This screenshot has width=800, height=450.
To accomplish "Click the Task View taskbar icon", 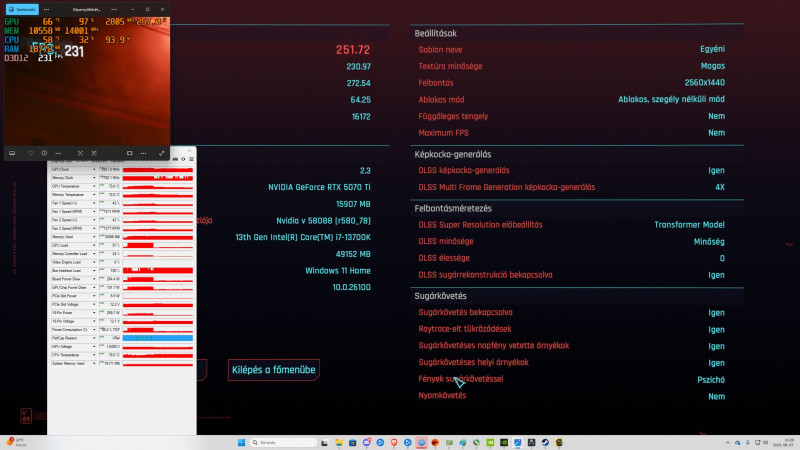I will click(324, 442).
